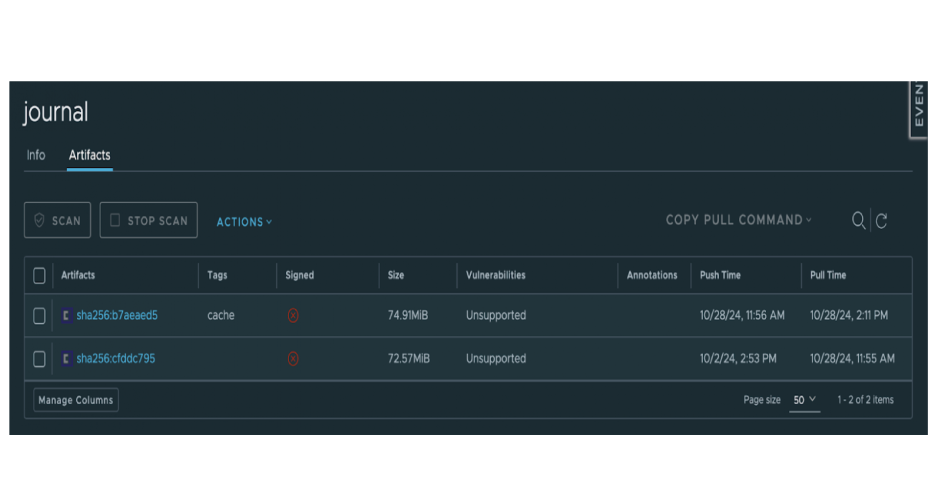
Task: Click the Manage Columns button
Action: click(x=76, y=400)
